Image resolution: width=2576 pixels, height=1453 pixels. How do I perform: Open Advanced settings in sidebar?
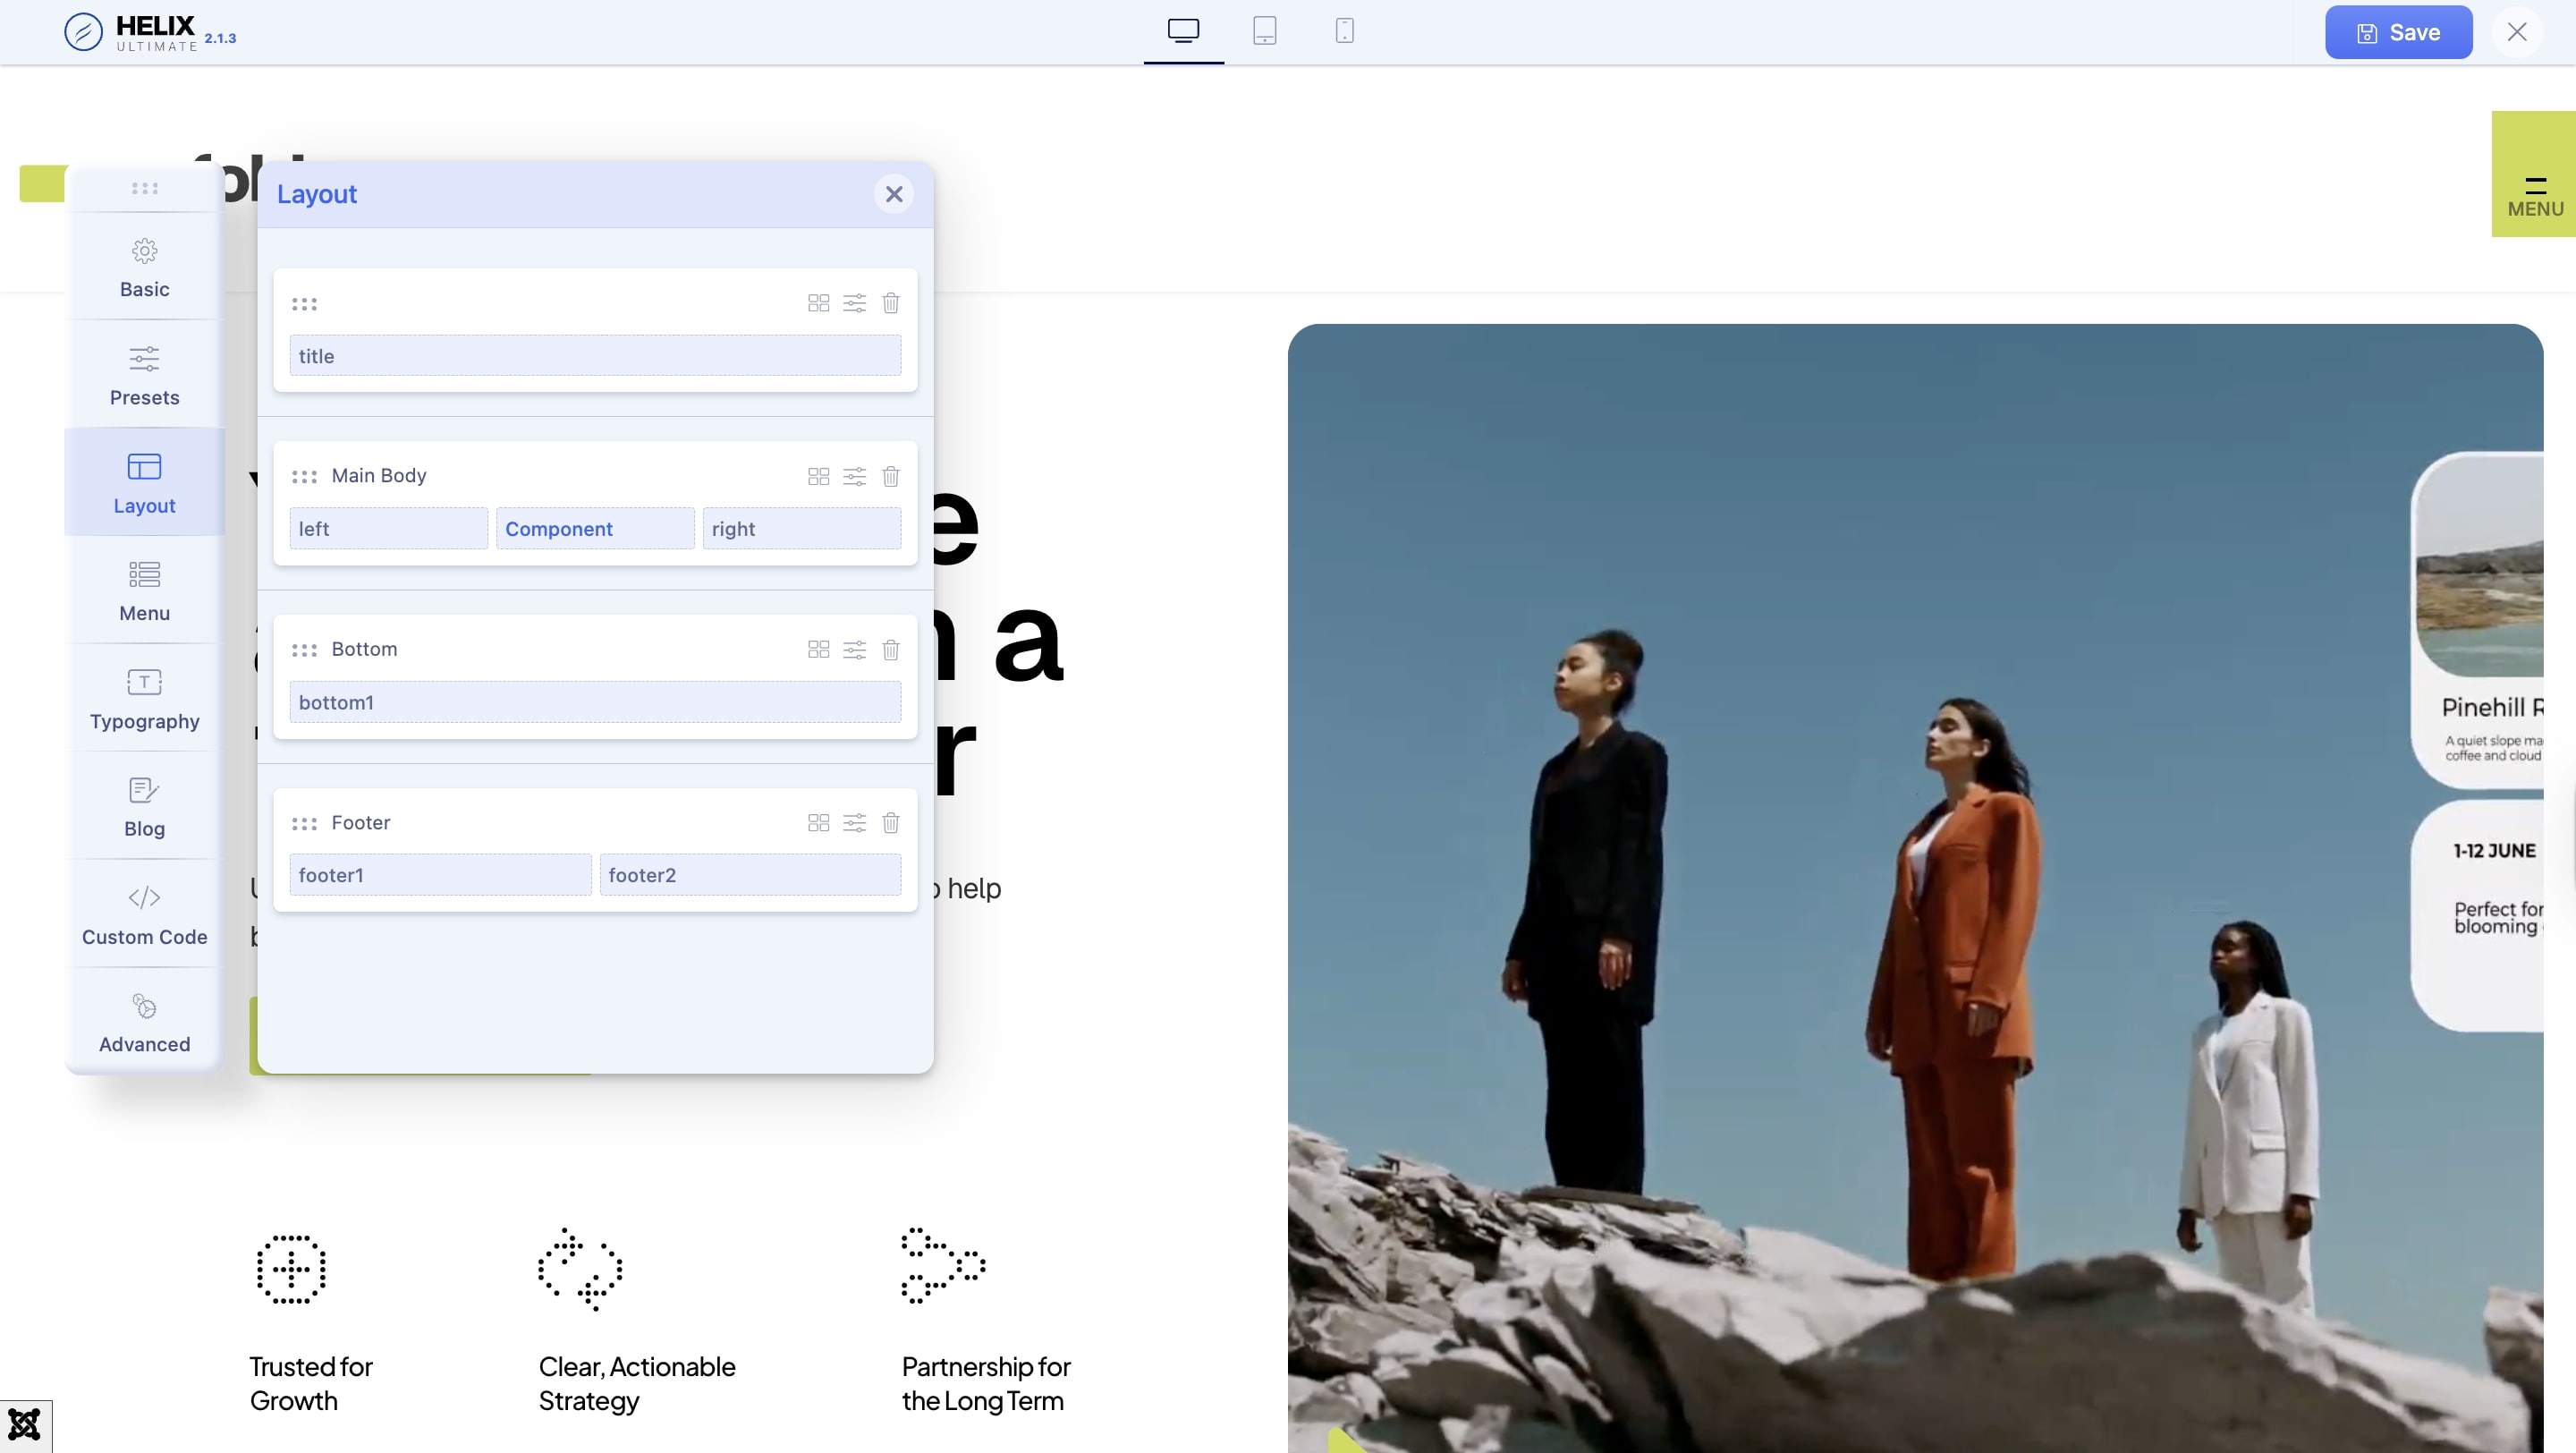pos(144,1022)
